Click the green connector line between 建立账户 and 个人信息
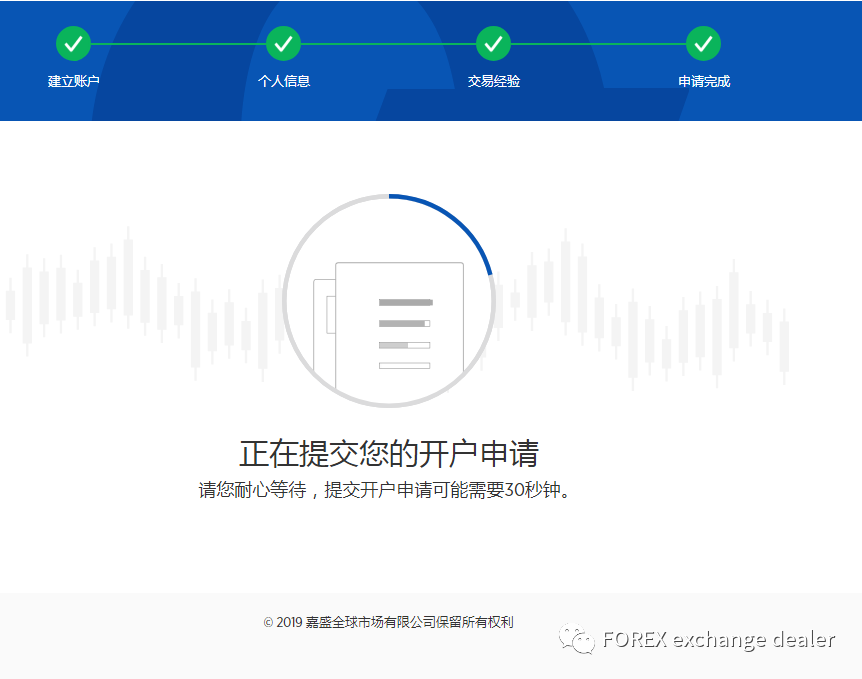Image resolution: width=862 pixels, height=679 pixels. click(178, 43)
